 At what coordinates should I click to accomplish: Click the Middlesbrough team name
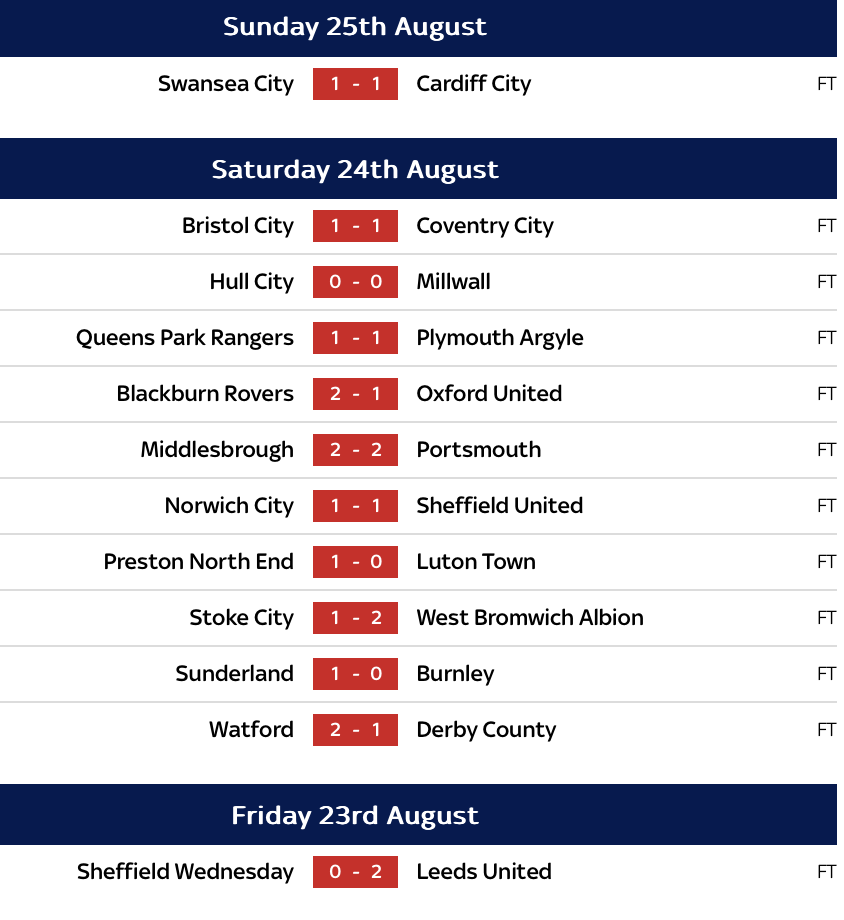click(217, 450)
